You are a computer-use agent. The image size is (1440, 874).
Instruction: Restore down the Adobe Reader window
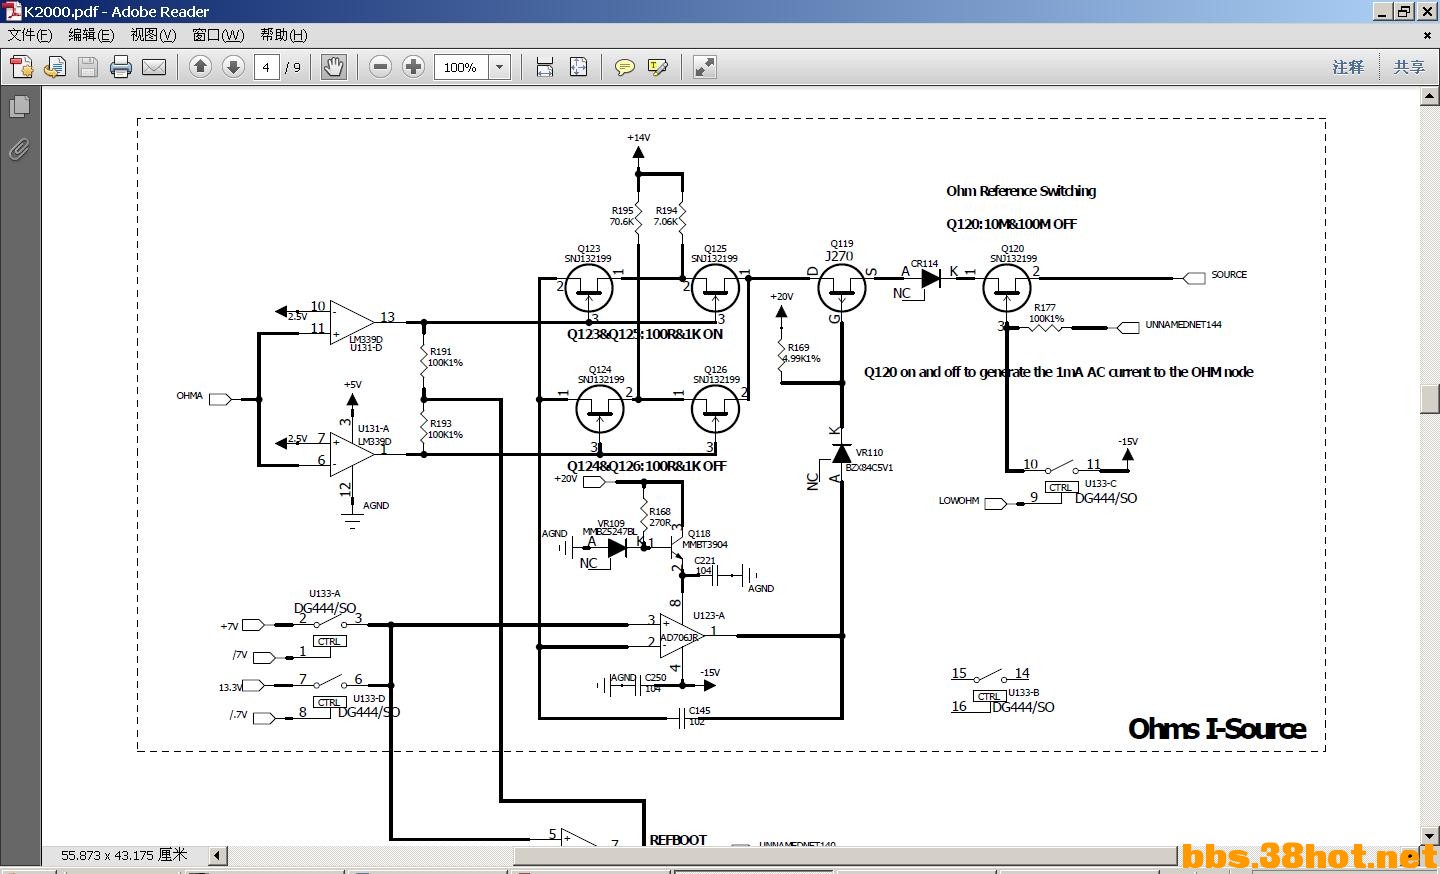(1404, 11)
